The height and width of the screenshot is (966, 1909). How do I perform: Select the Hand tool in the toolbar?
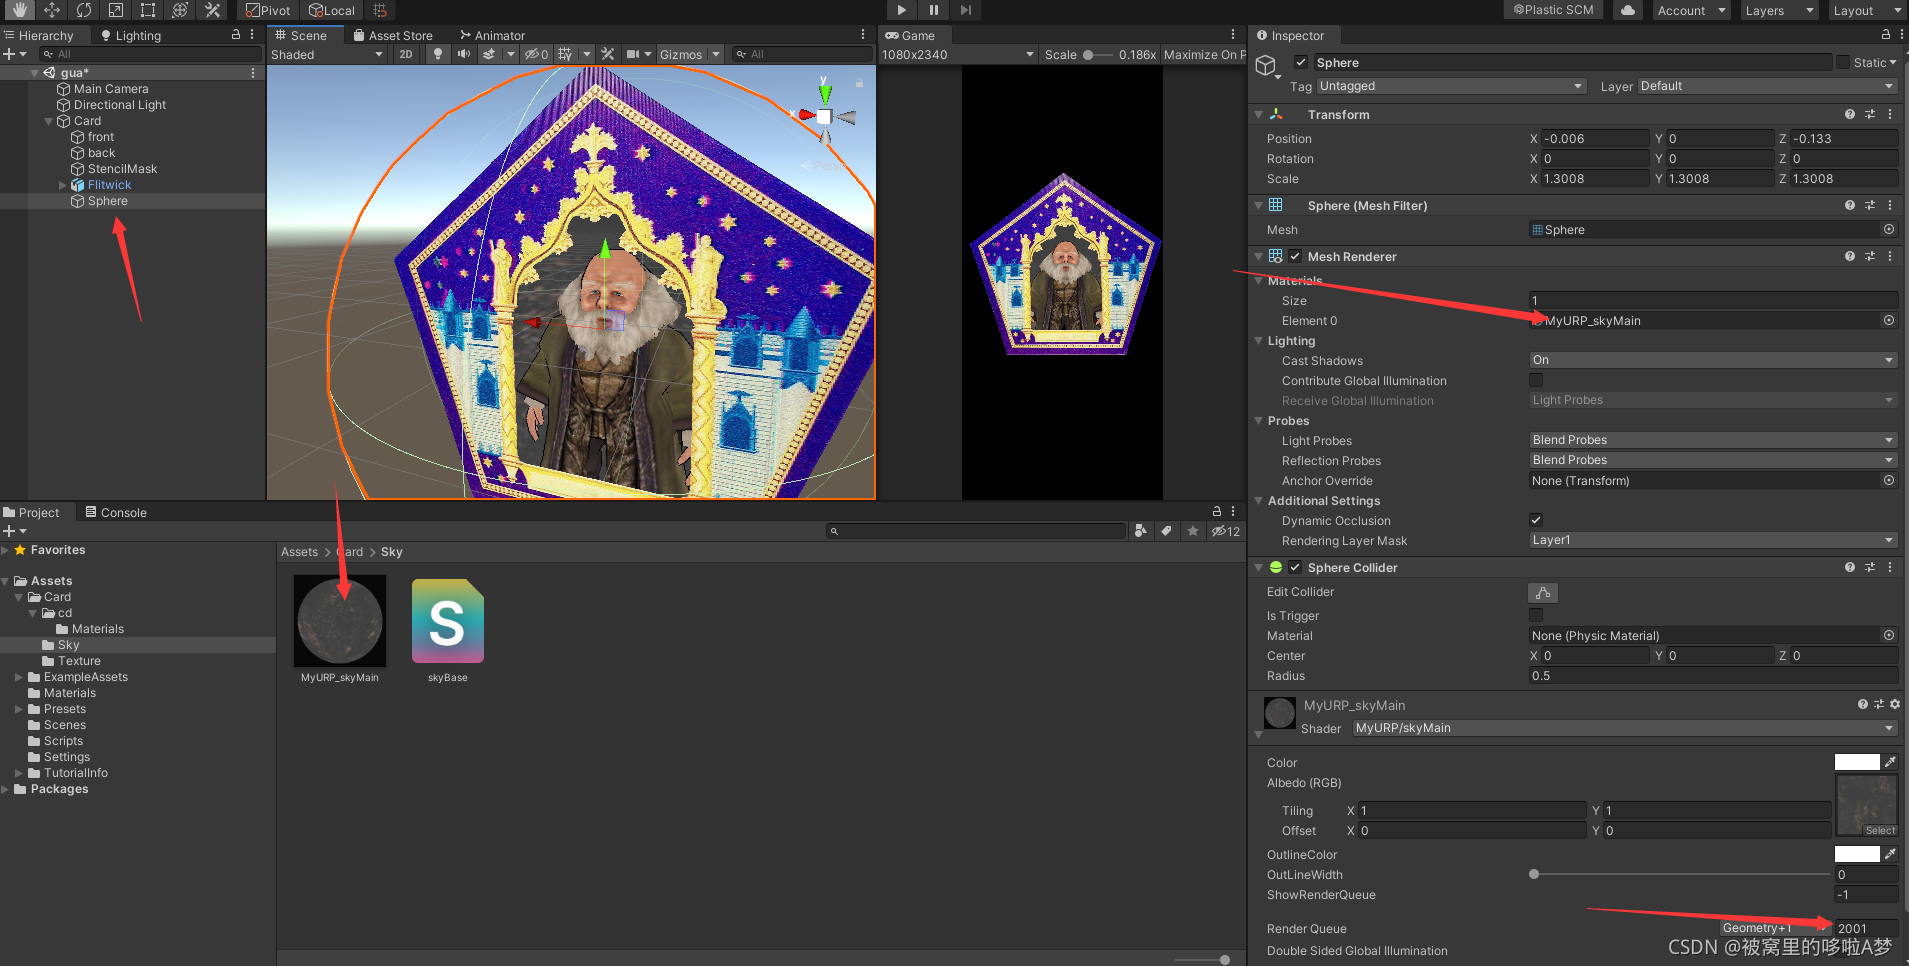pyautogui.click(x=20, y=10)
